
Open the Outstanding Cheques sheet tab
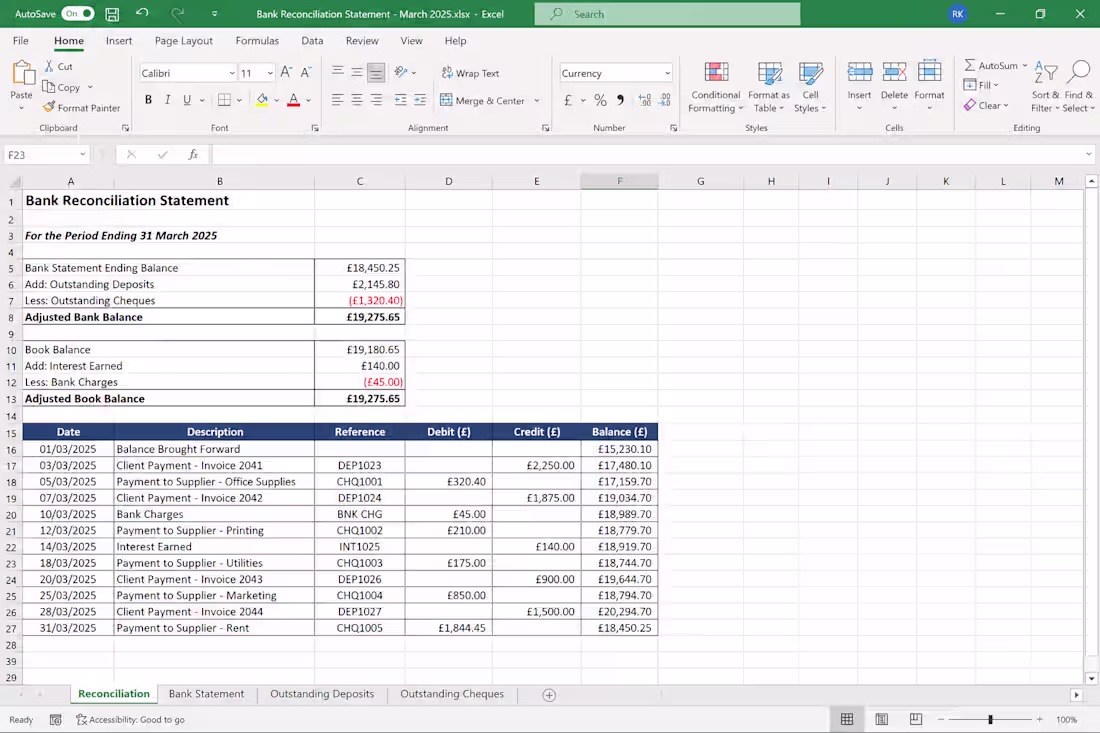(x=452, y=694)
